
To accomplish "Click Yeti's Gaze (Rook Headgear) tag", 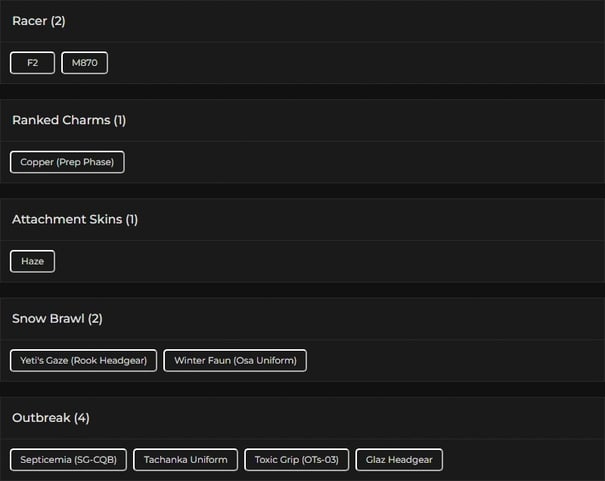I will pyautogui.click(x=84, y=360).
